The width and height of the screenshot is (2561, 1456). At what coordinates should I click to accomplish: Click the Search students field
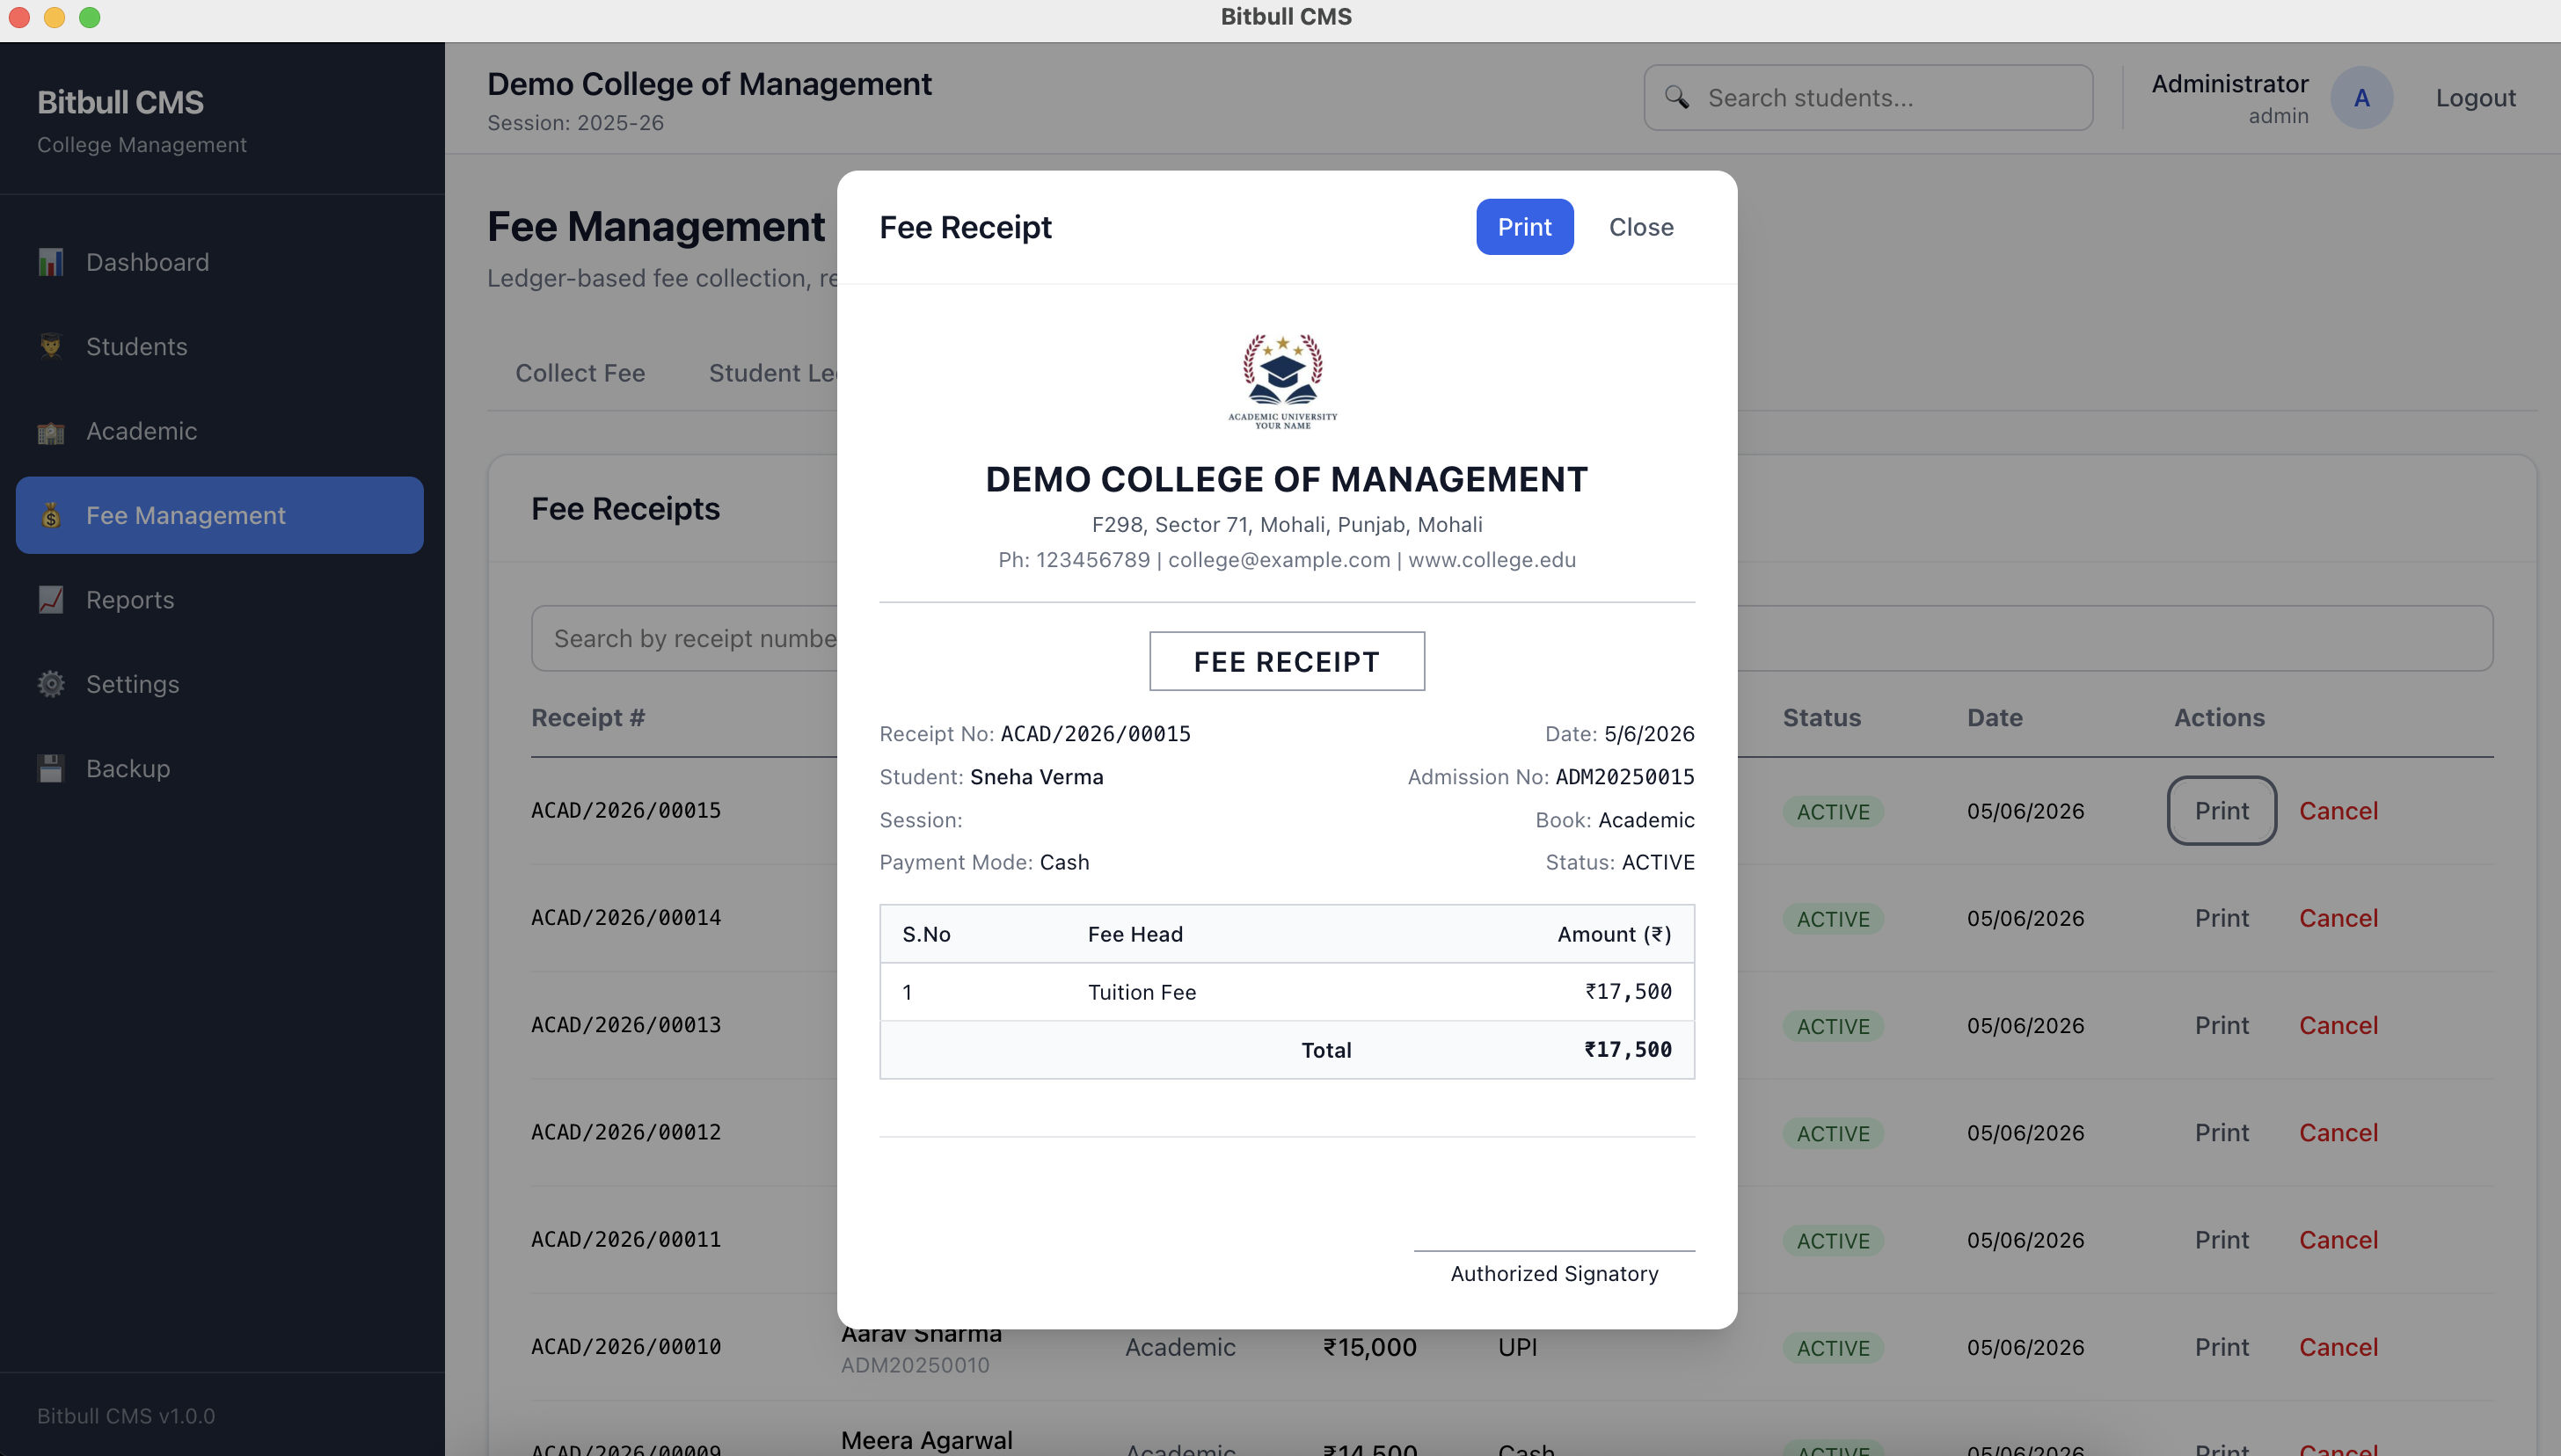1868,98
